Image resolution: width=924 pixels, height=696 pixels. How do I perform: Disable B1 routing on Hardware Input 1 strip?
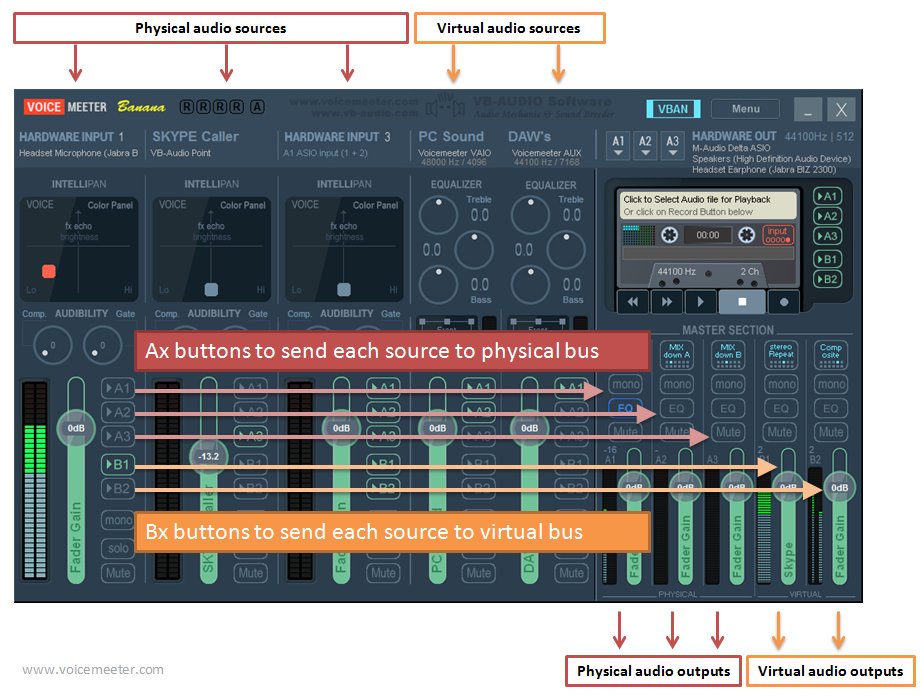click(x=118, y=464)
